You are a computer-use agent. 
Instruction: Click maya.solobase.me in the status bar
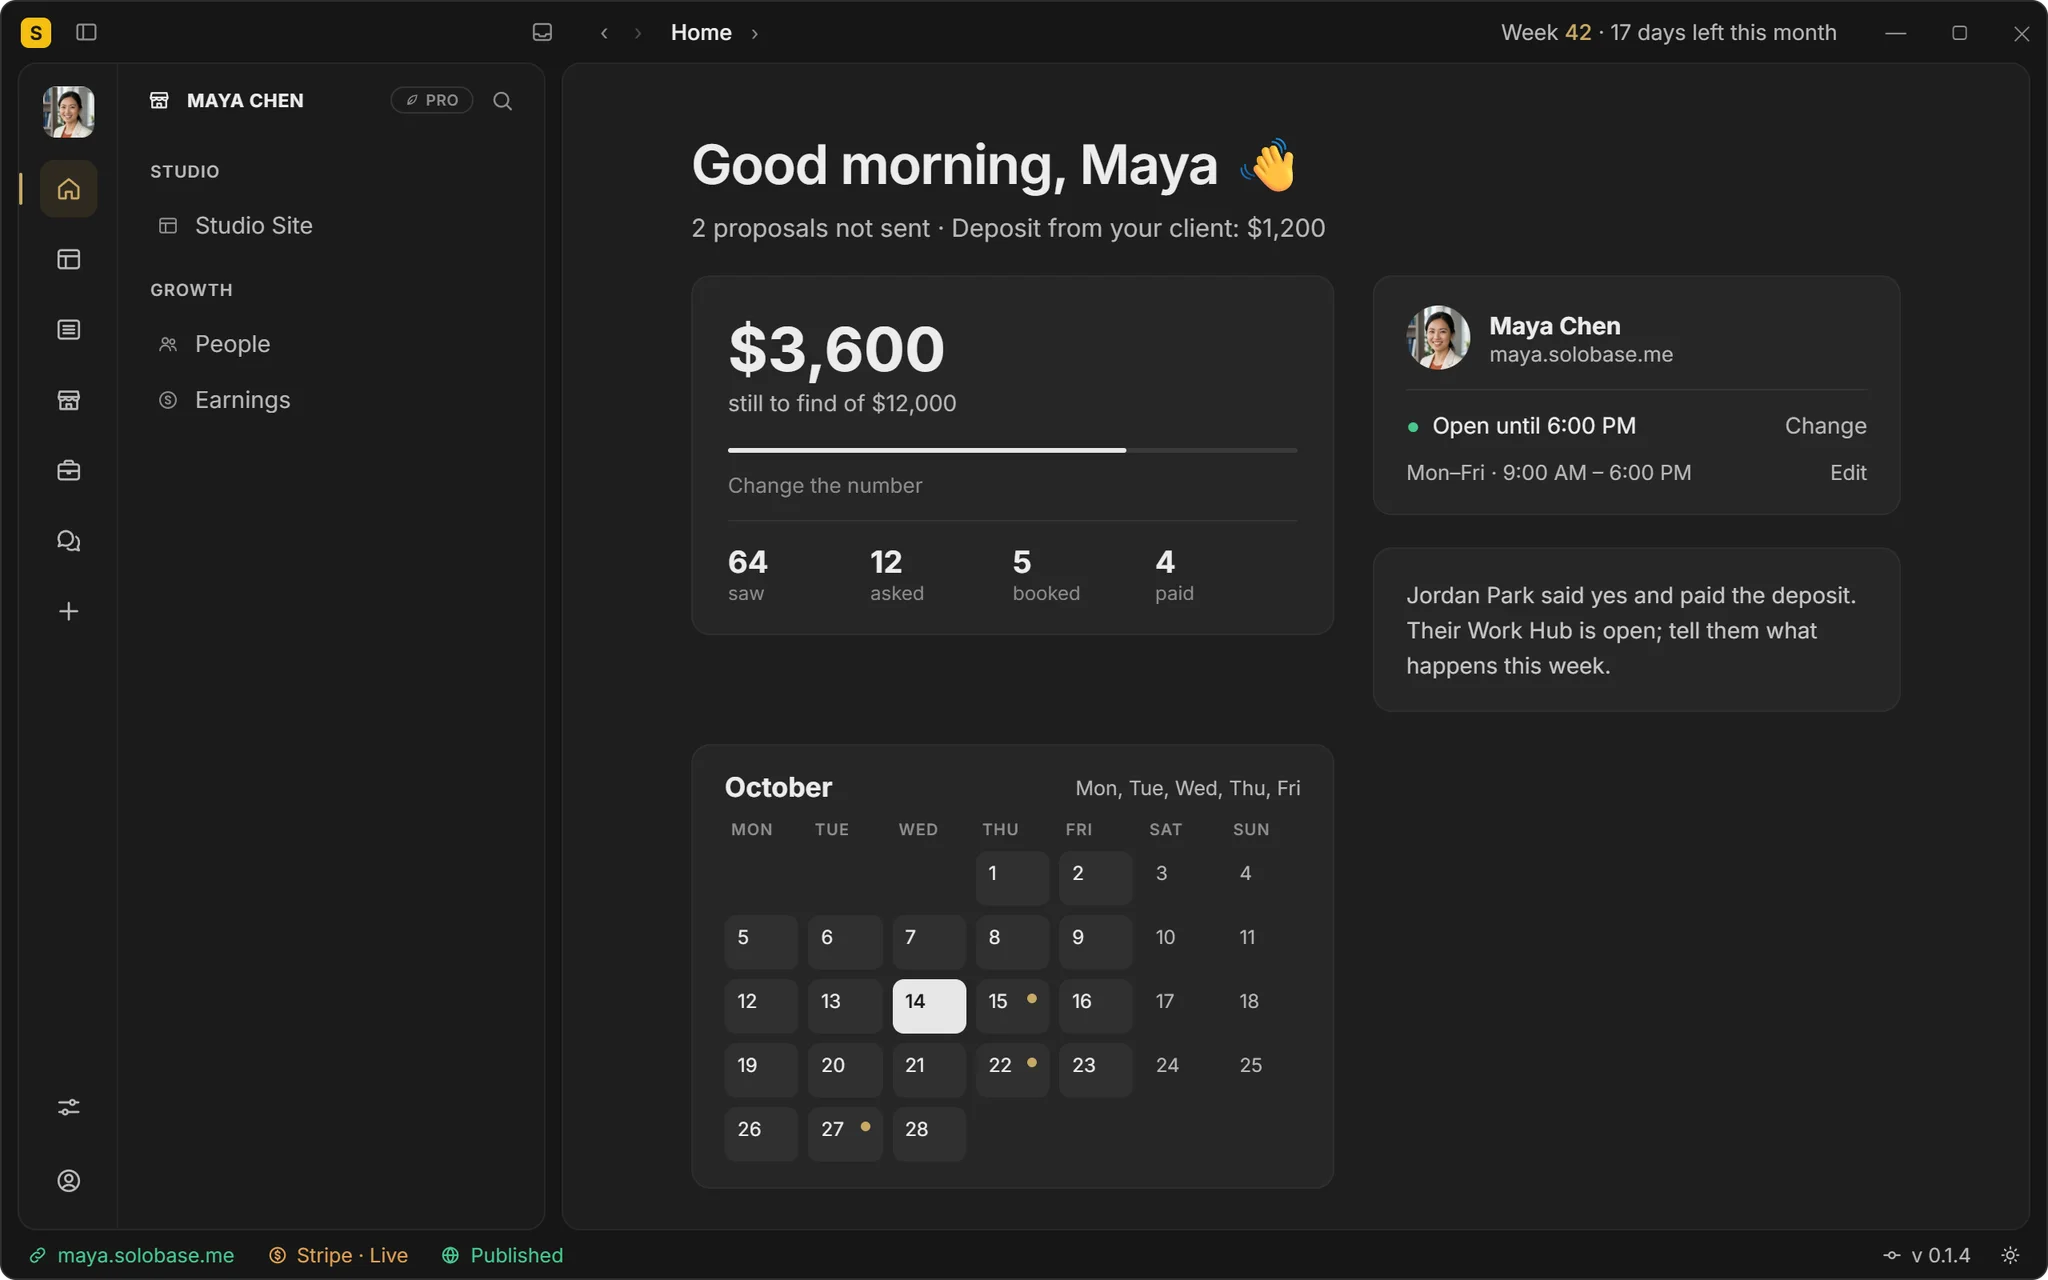pyautogui.click(x=132, y=1255)
